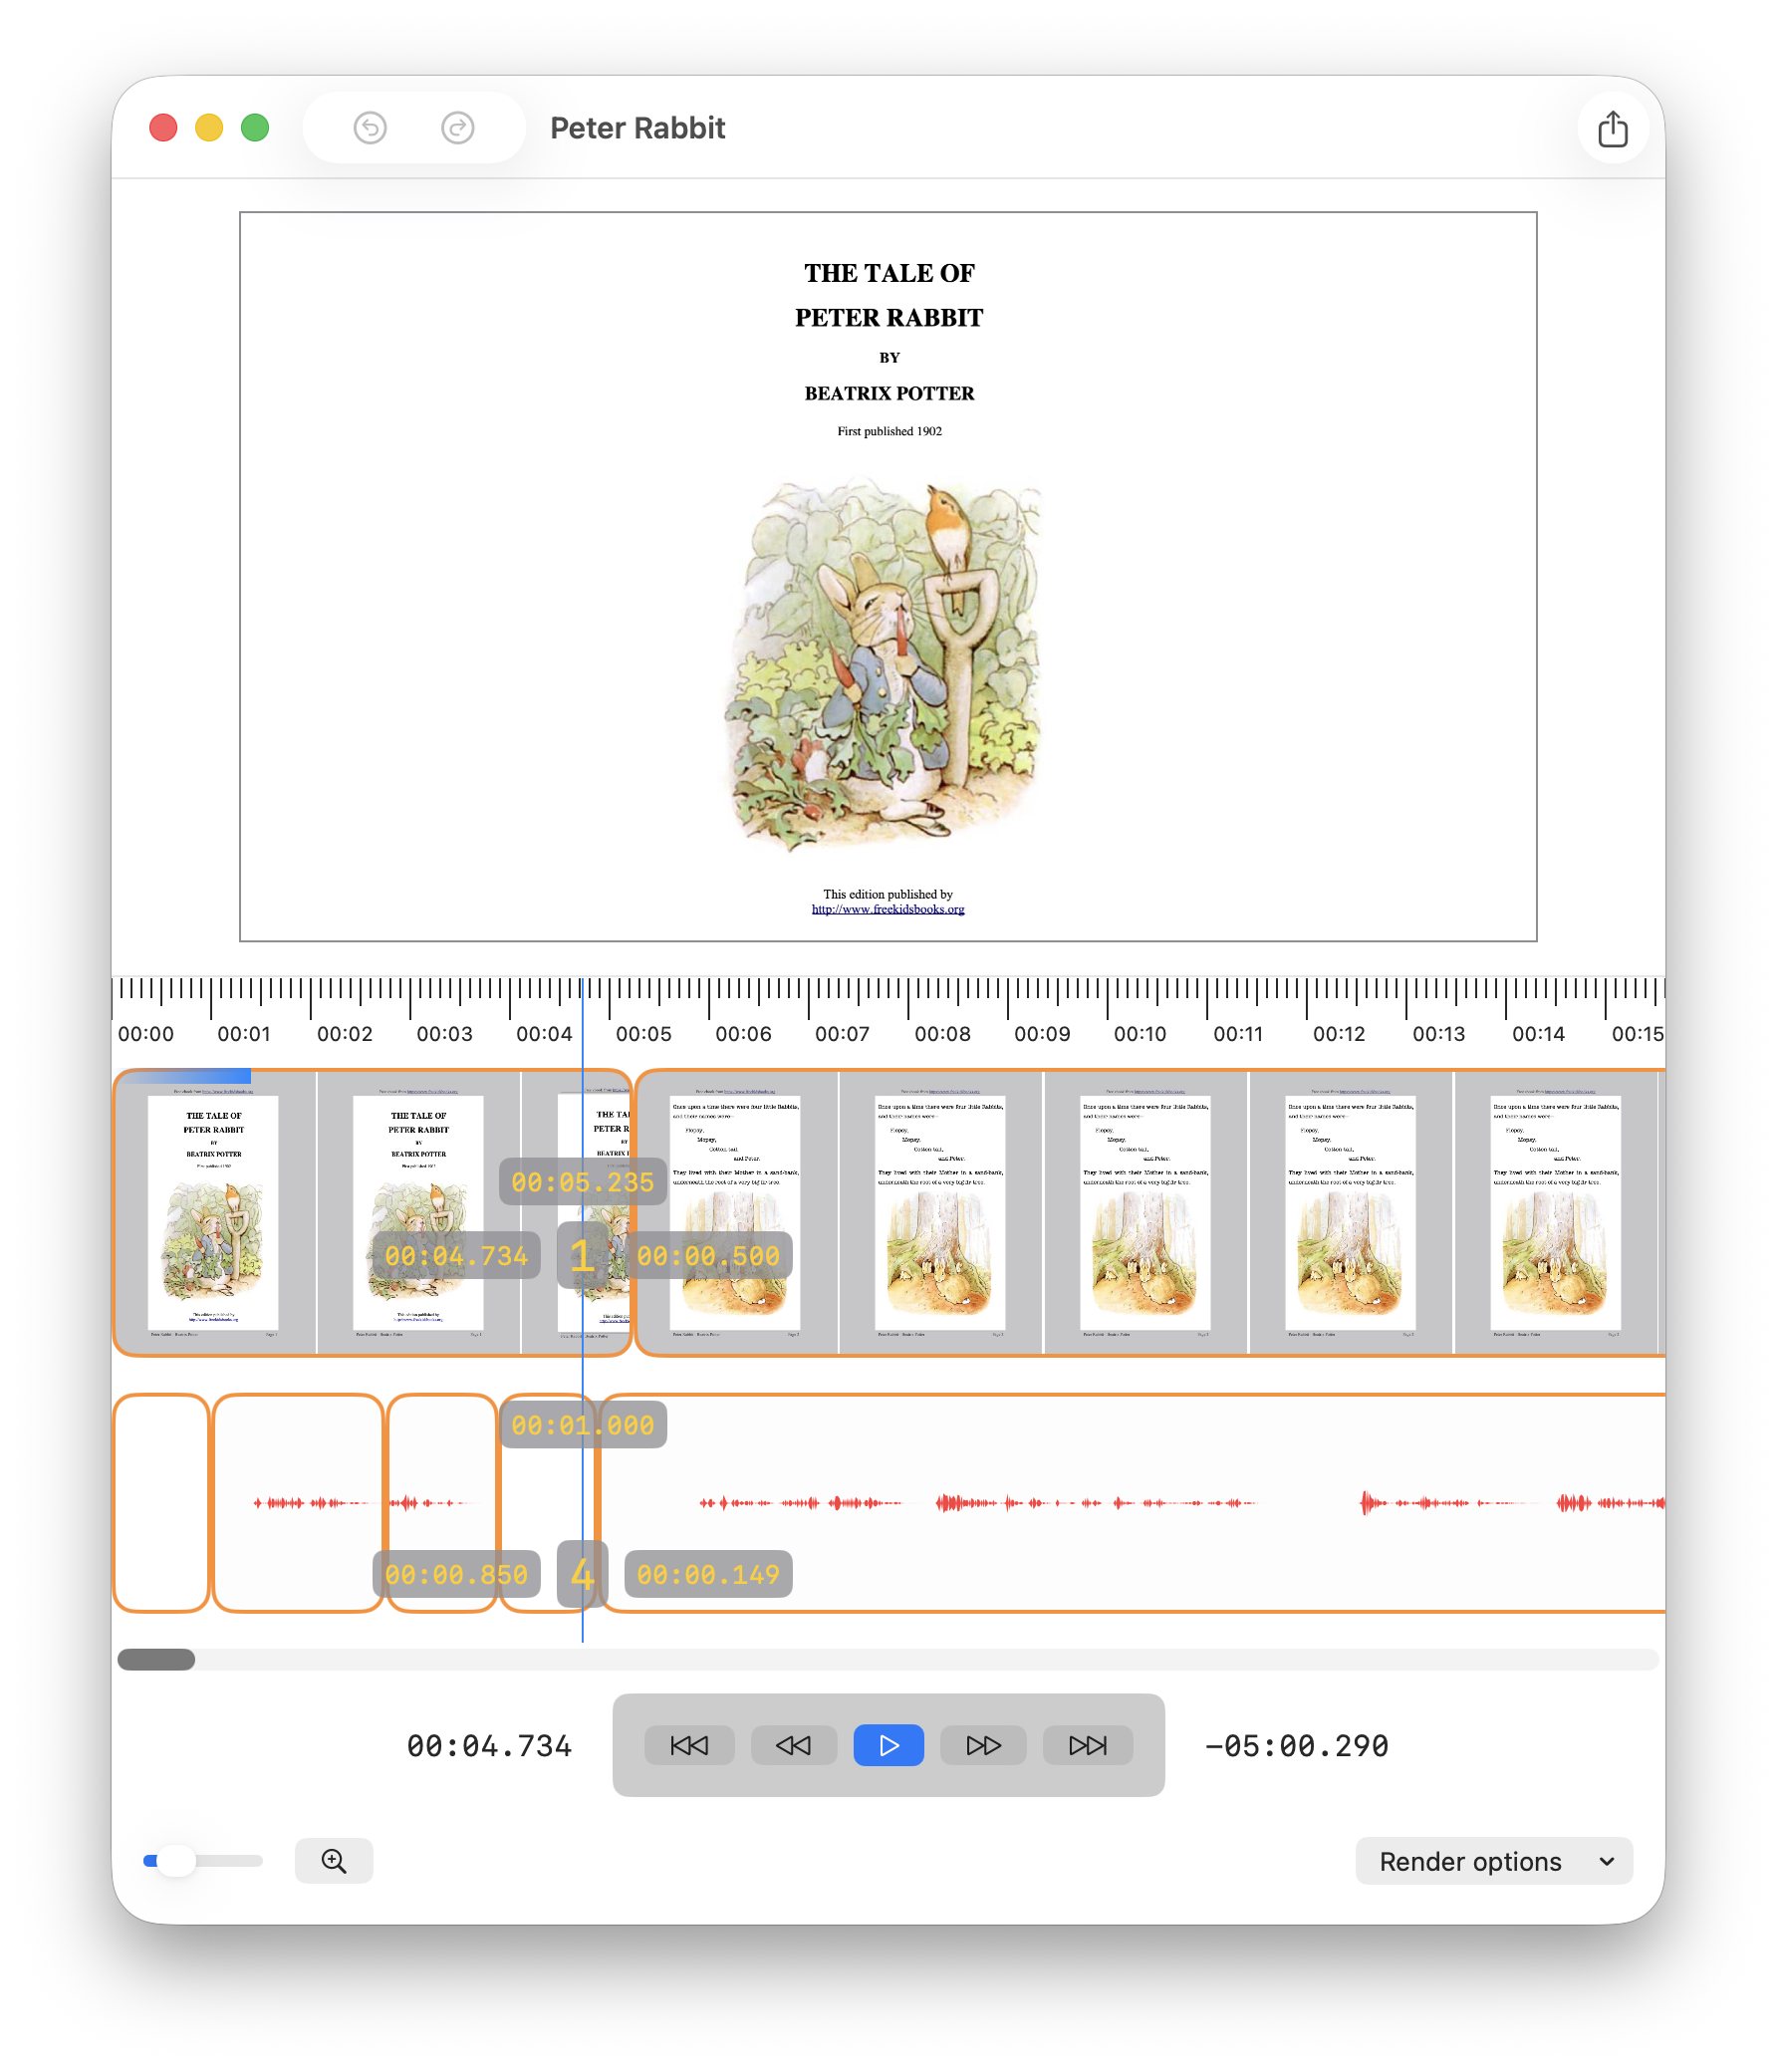
Task: Click the remaining time -05:00.290 readout
Action: (x=1297, y=1746)
